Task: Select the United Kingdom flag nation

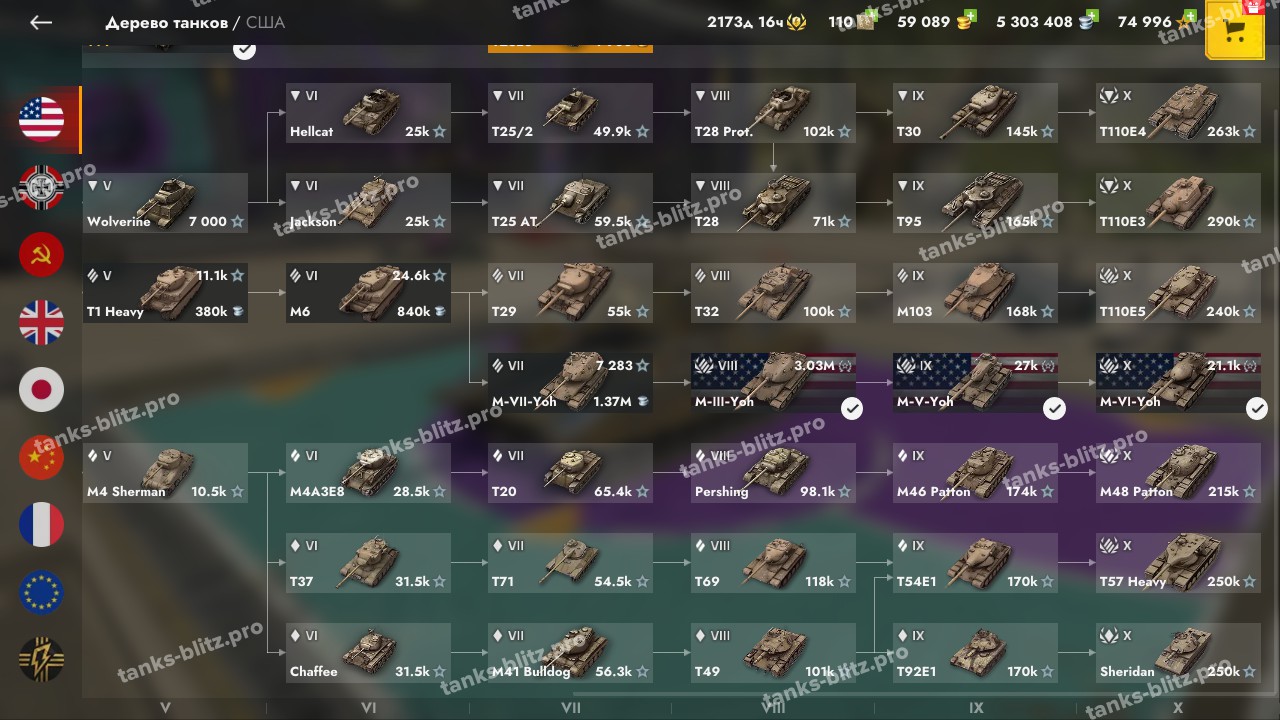Action: [41, 322]
